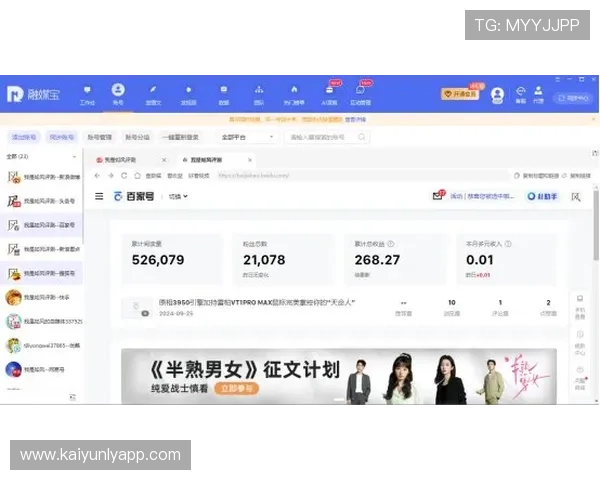600x480 pixels.
Task: Click the 添加账号 add account button
Action: [24, 137]
